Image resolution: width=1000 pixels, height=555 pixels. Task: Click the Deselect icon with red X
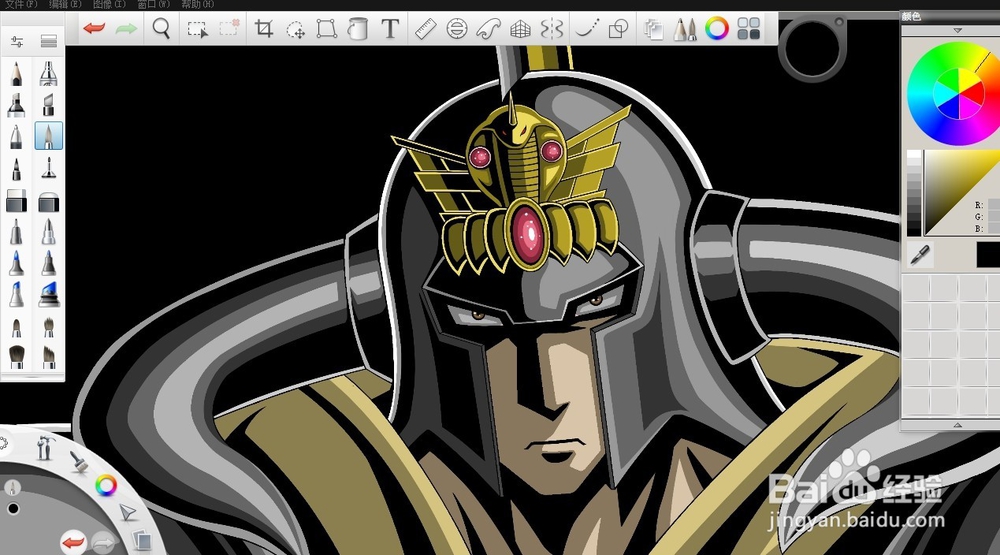[x=229, y=28]
